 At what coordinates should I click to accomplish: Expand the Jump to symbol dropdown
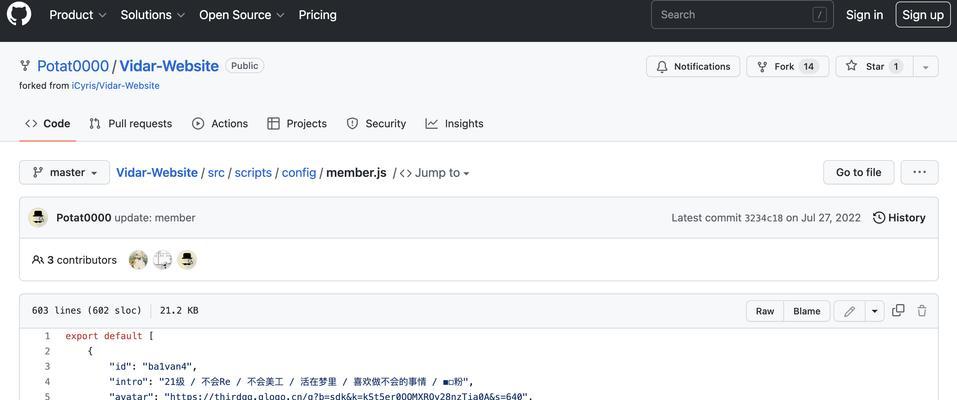coord(435,173)
